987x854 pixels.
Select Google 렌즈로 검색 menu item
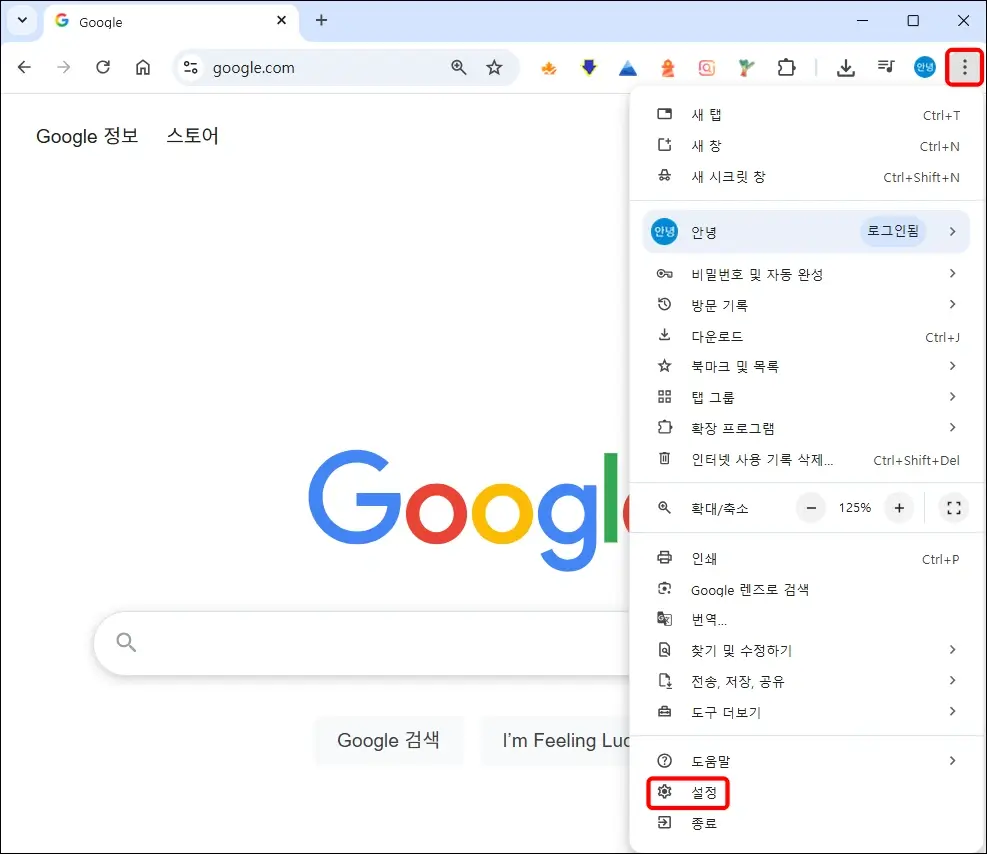(808, 590)
